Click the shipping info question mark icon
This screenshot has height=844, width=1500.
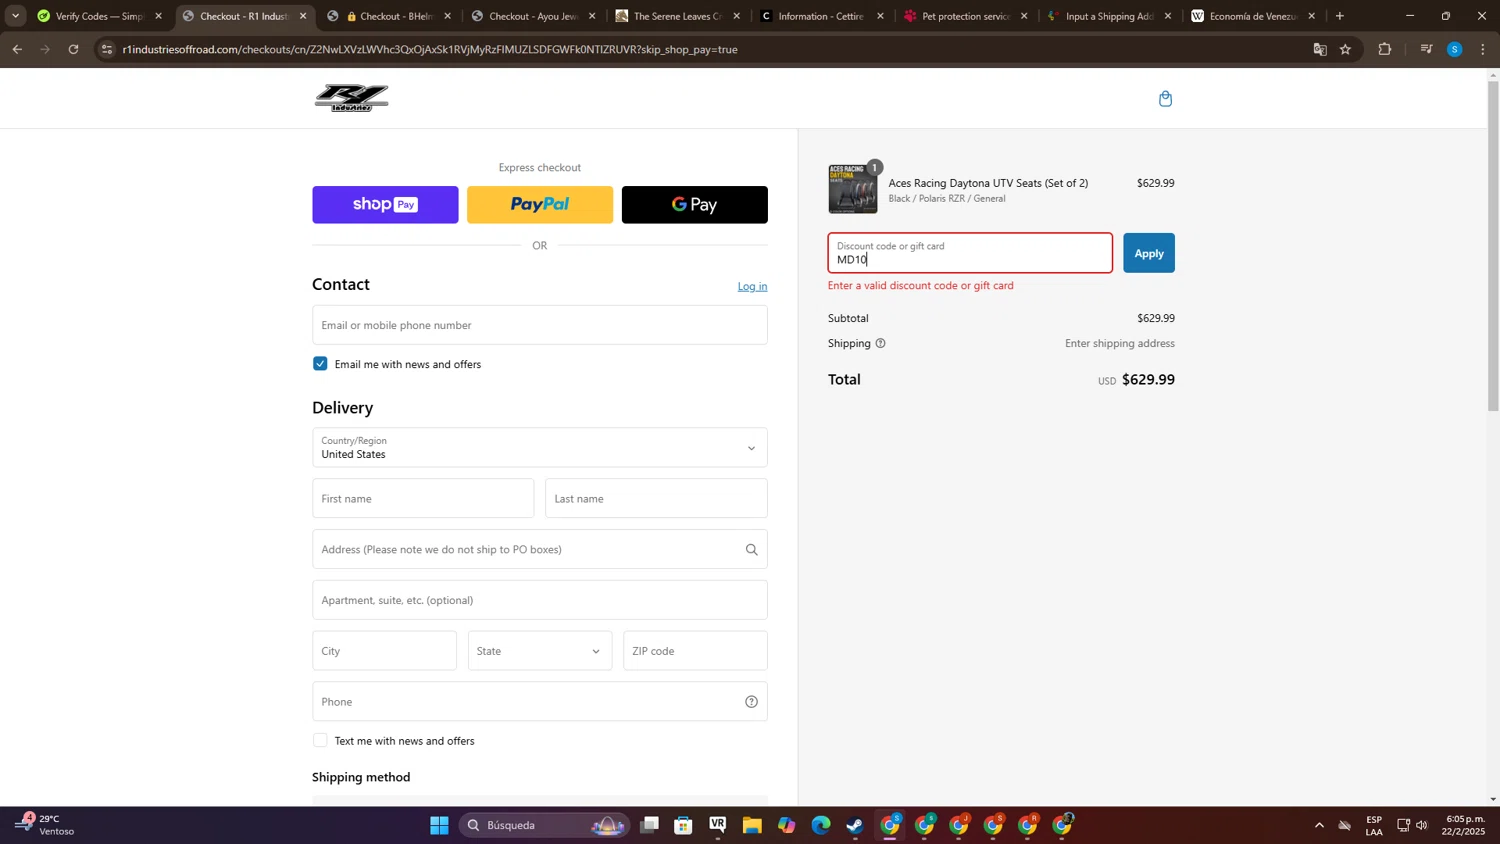pyautogui.click(x=880, y=343)
